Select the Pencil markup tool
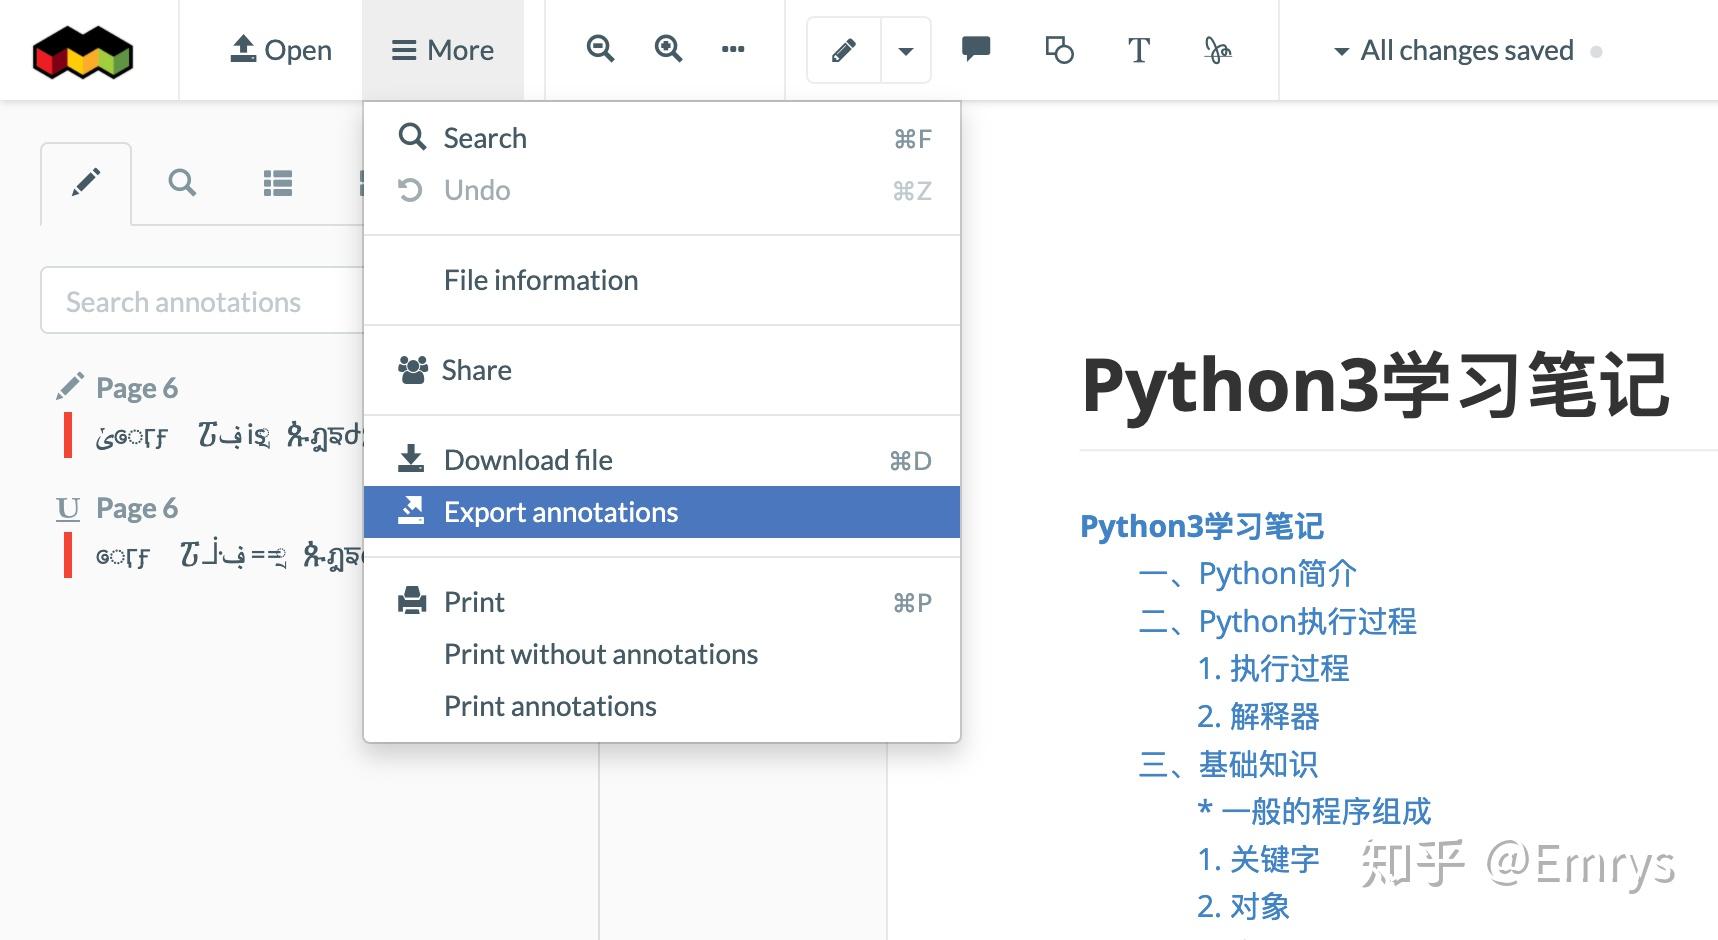Screen dimensions: 1718x940 pos(842,49)
